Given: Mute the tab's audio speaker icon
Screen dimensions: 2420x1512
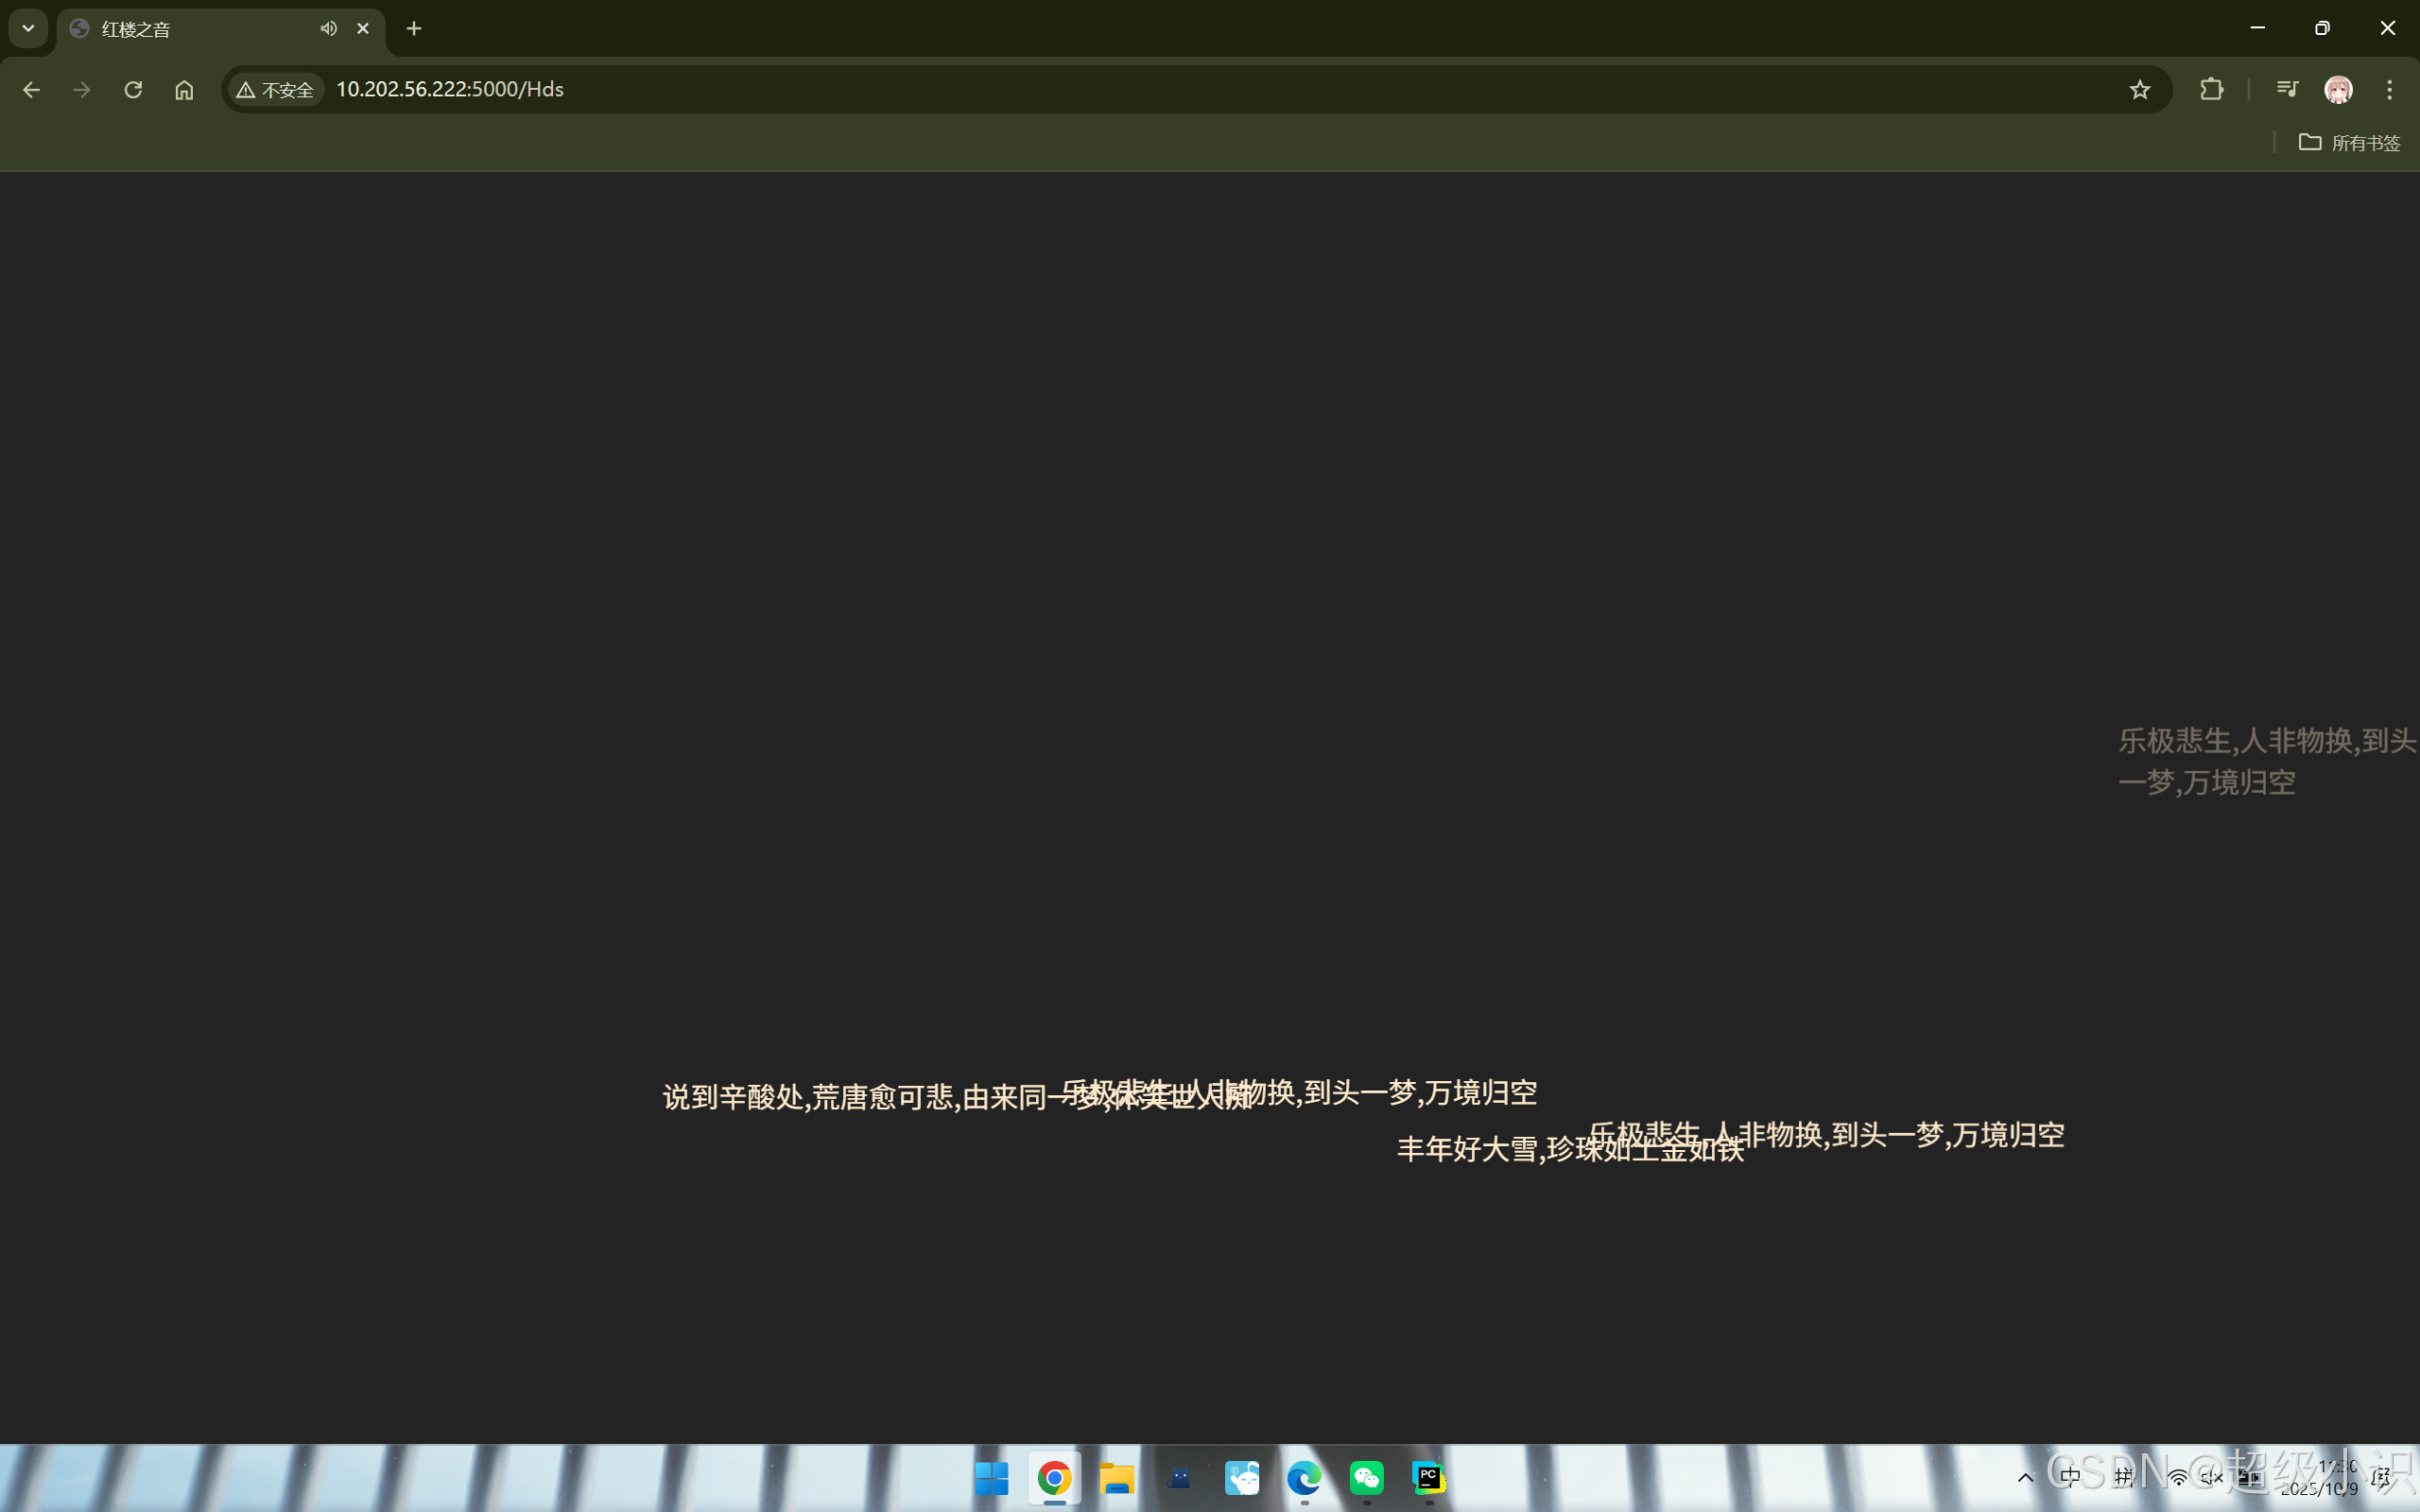Looking at the screenshot, I should coord(328,29).
